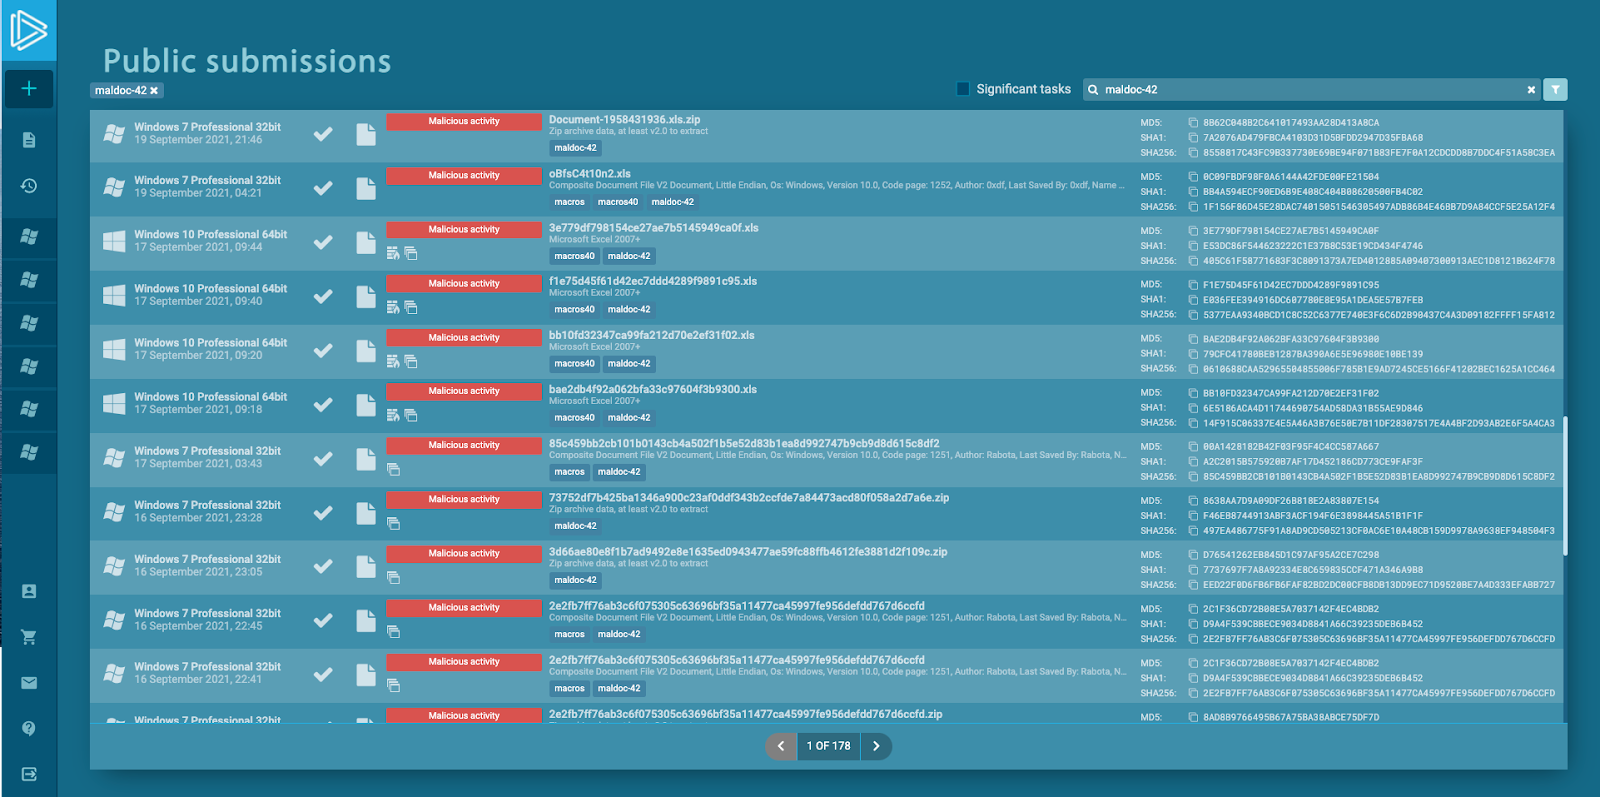1600x797 pixels.
Task: Click macros tag under the 85c459bb2cb101b0143 file
Action: coord(570,472)
